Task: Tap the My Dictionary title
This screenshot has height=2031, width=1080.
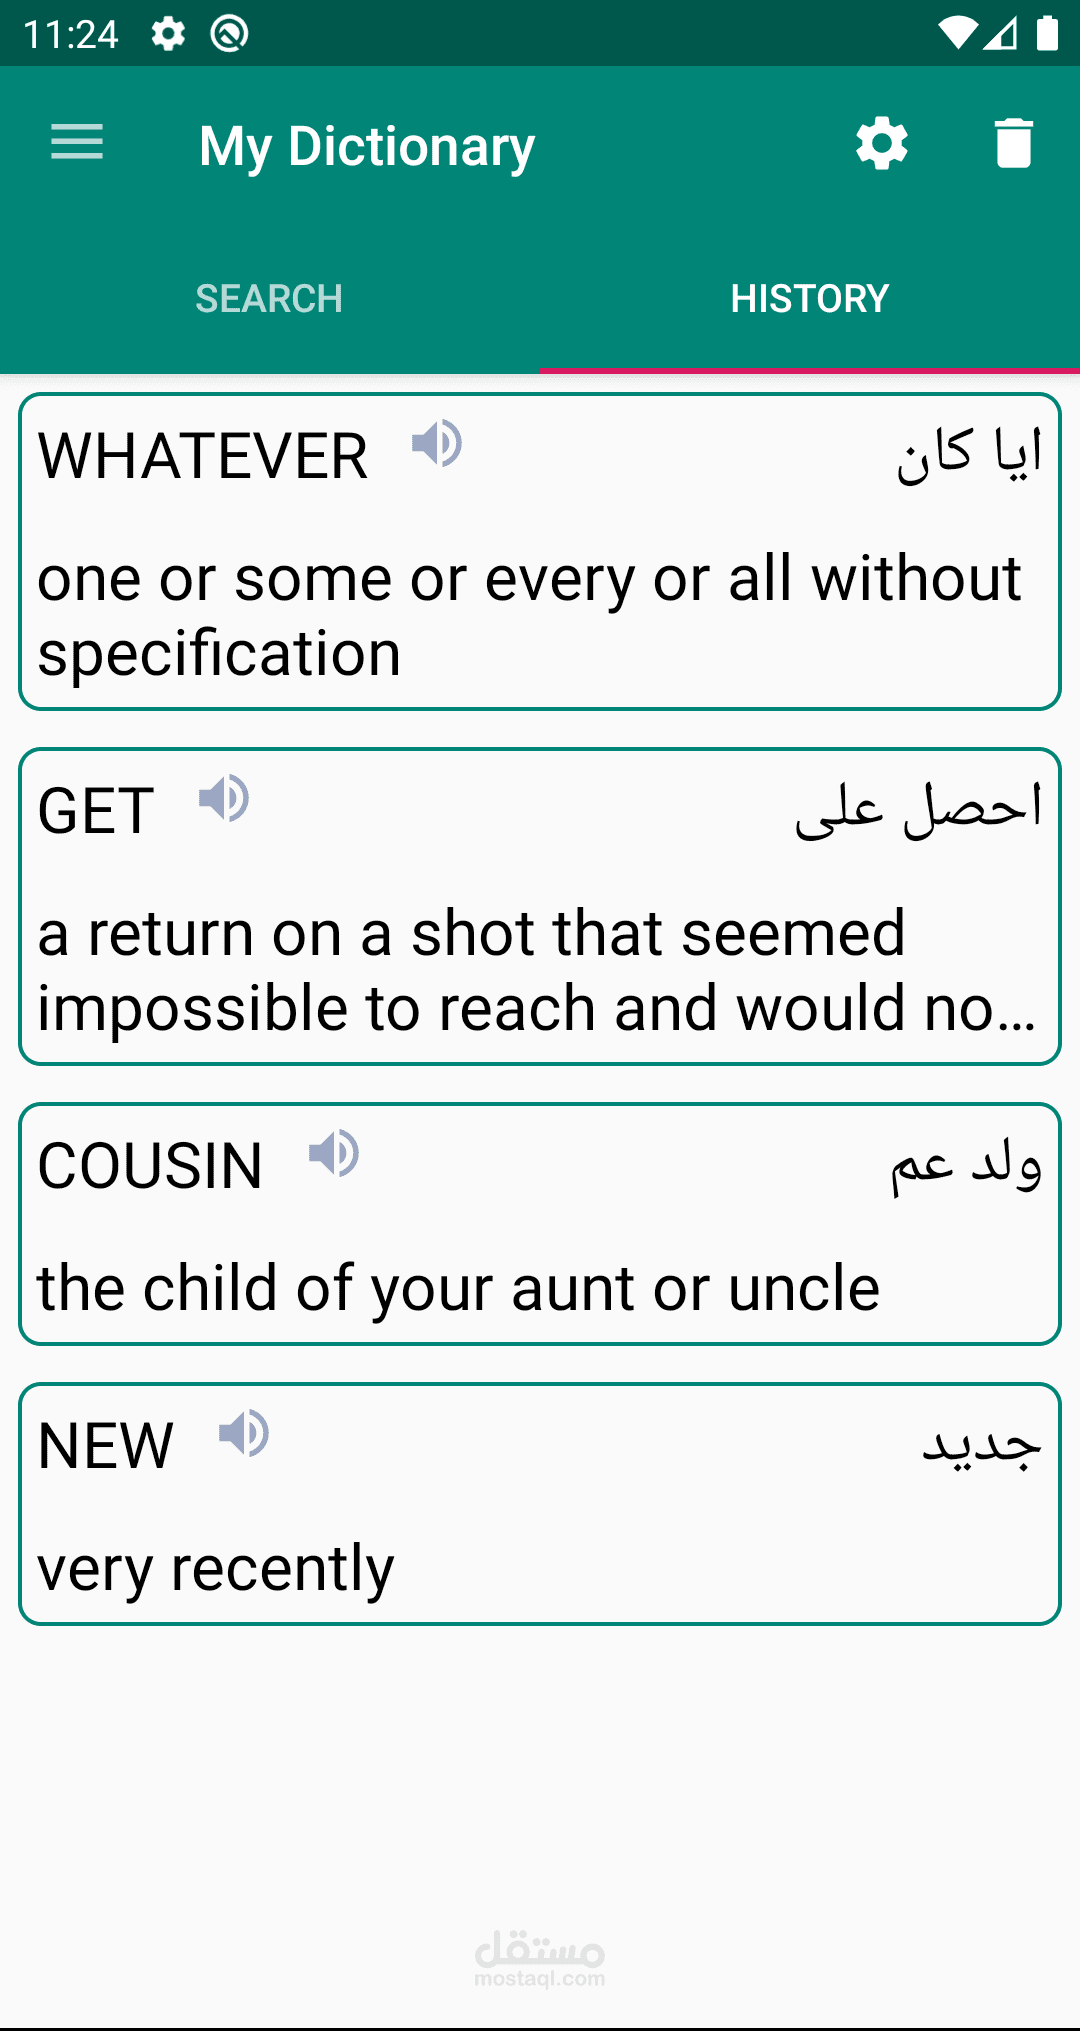Action: (x=367, y=147)
